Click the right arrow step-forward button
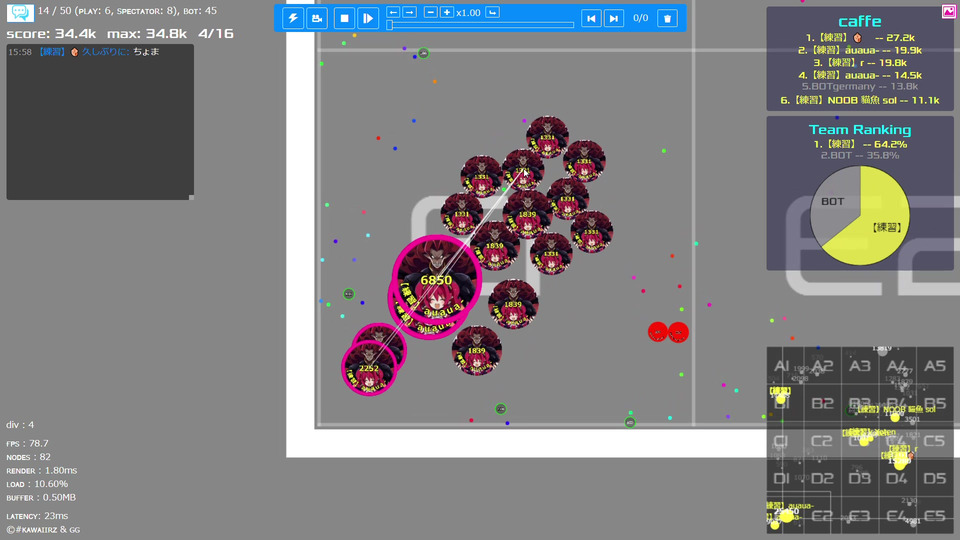This screenshot has height=540, width=960. coord(410,12)
